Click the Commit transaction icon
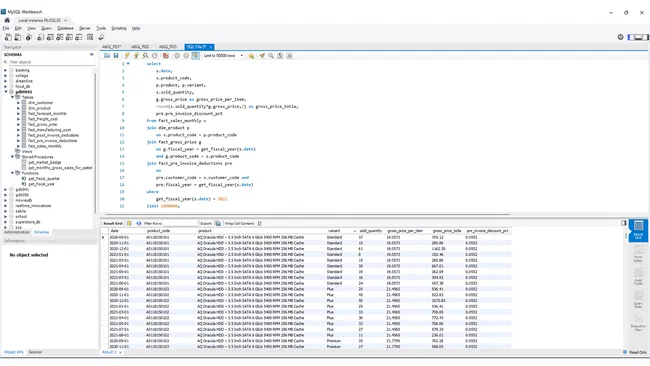 [x=177, y=56]
